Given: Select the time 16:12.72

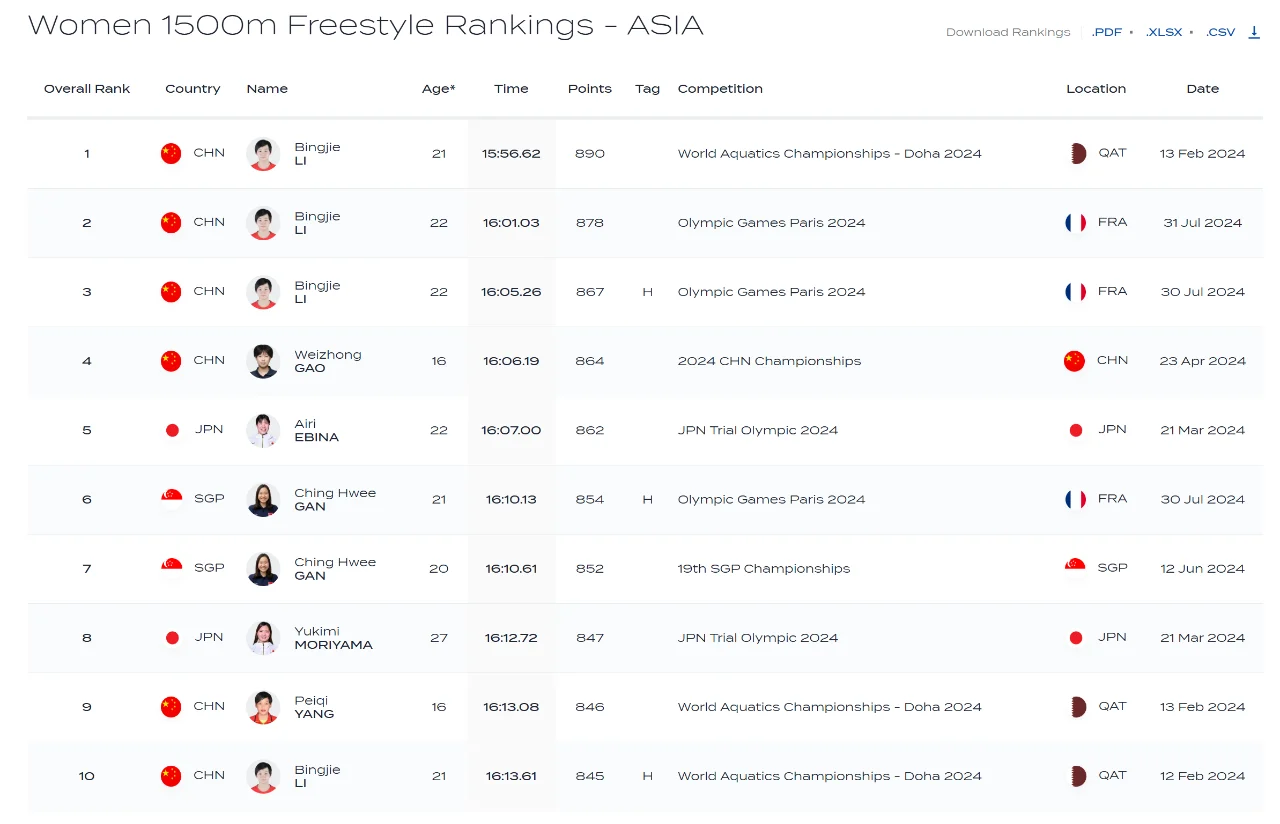Looking at the screenshot, I should click(511, 638).
